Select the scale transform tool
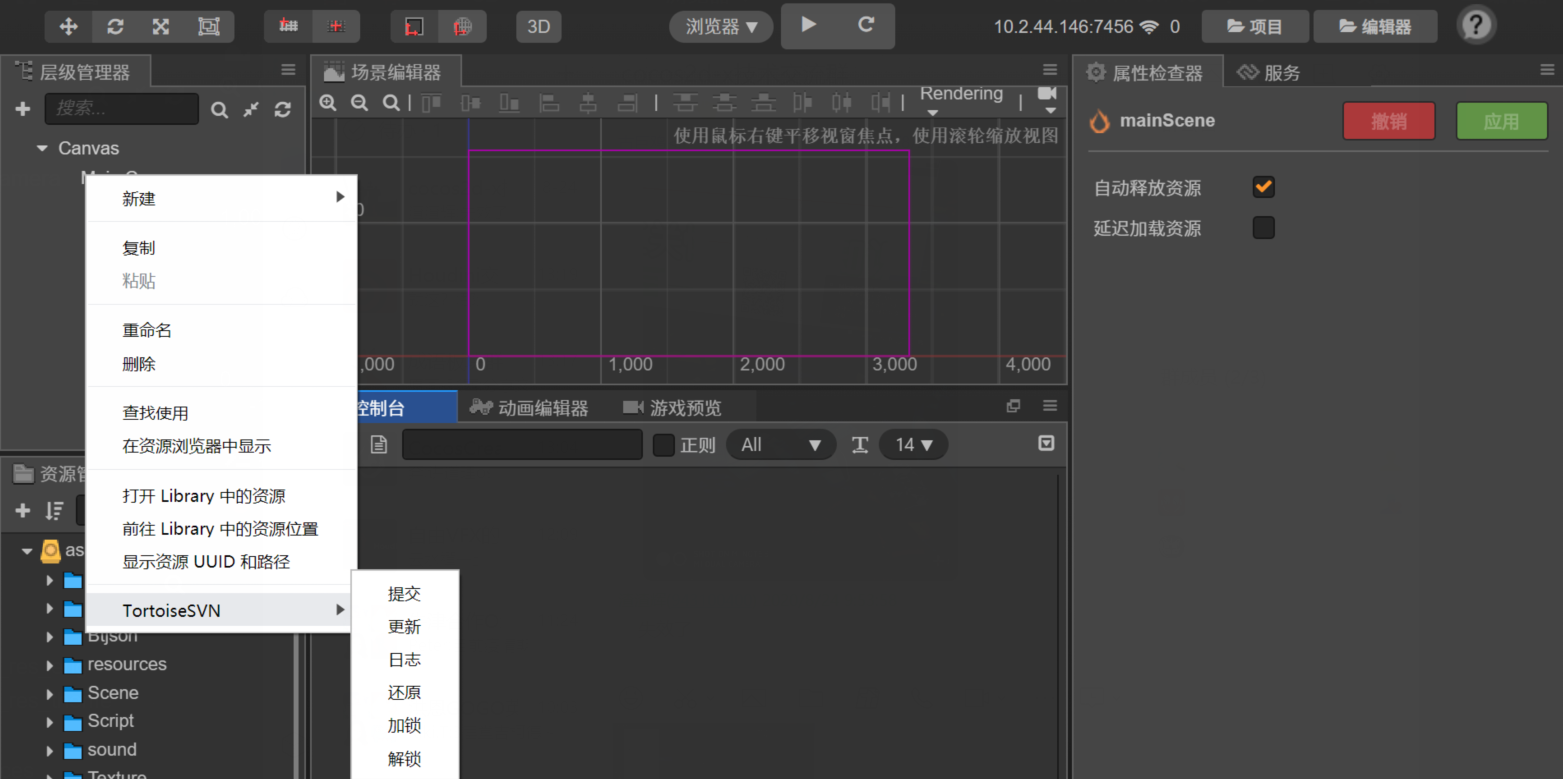 [x=161, y=27]
